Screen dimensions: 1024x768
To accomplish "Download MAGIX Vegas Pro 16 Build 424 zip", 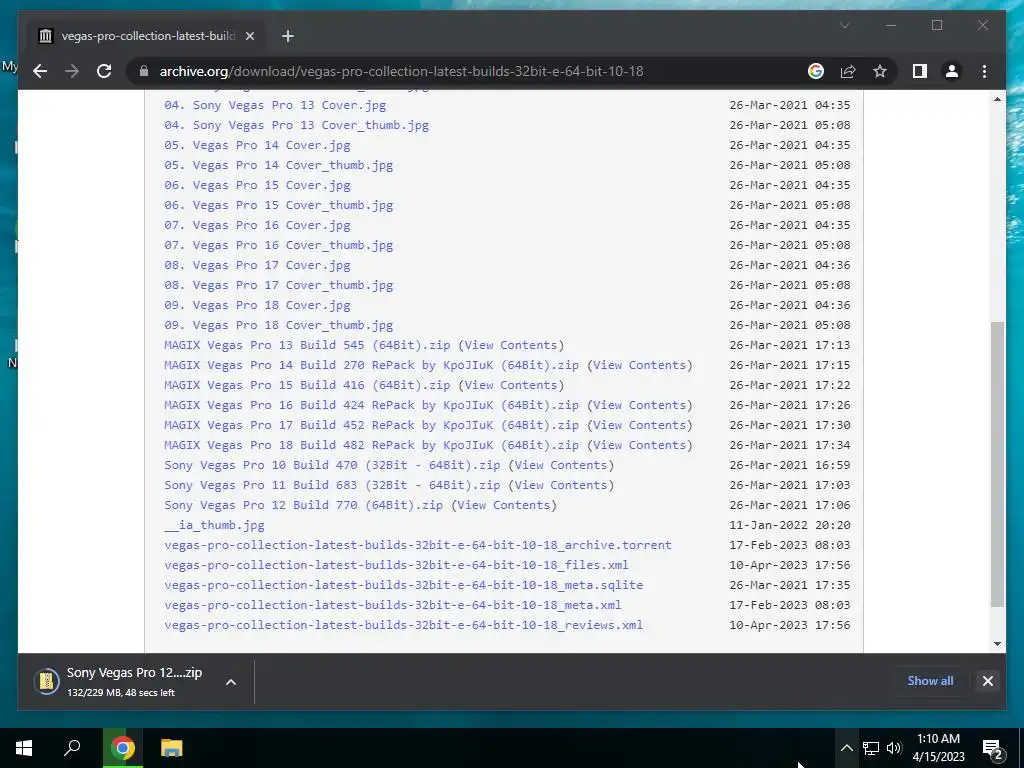I will [x=372, y=405].
